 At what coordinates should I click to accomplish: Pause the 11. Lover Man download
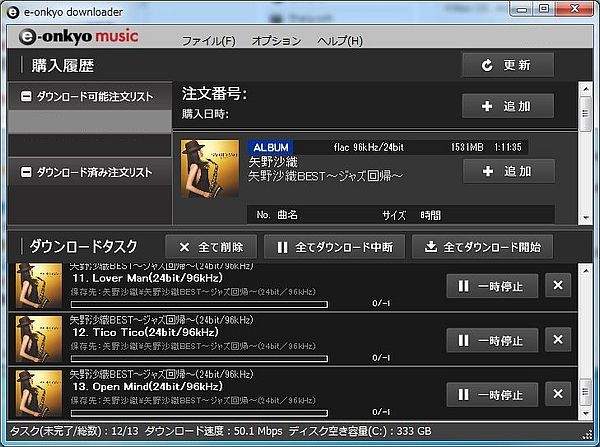pyautogui.click(x=492, y=286)
